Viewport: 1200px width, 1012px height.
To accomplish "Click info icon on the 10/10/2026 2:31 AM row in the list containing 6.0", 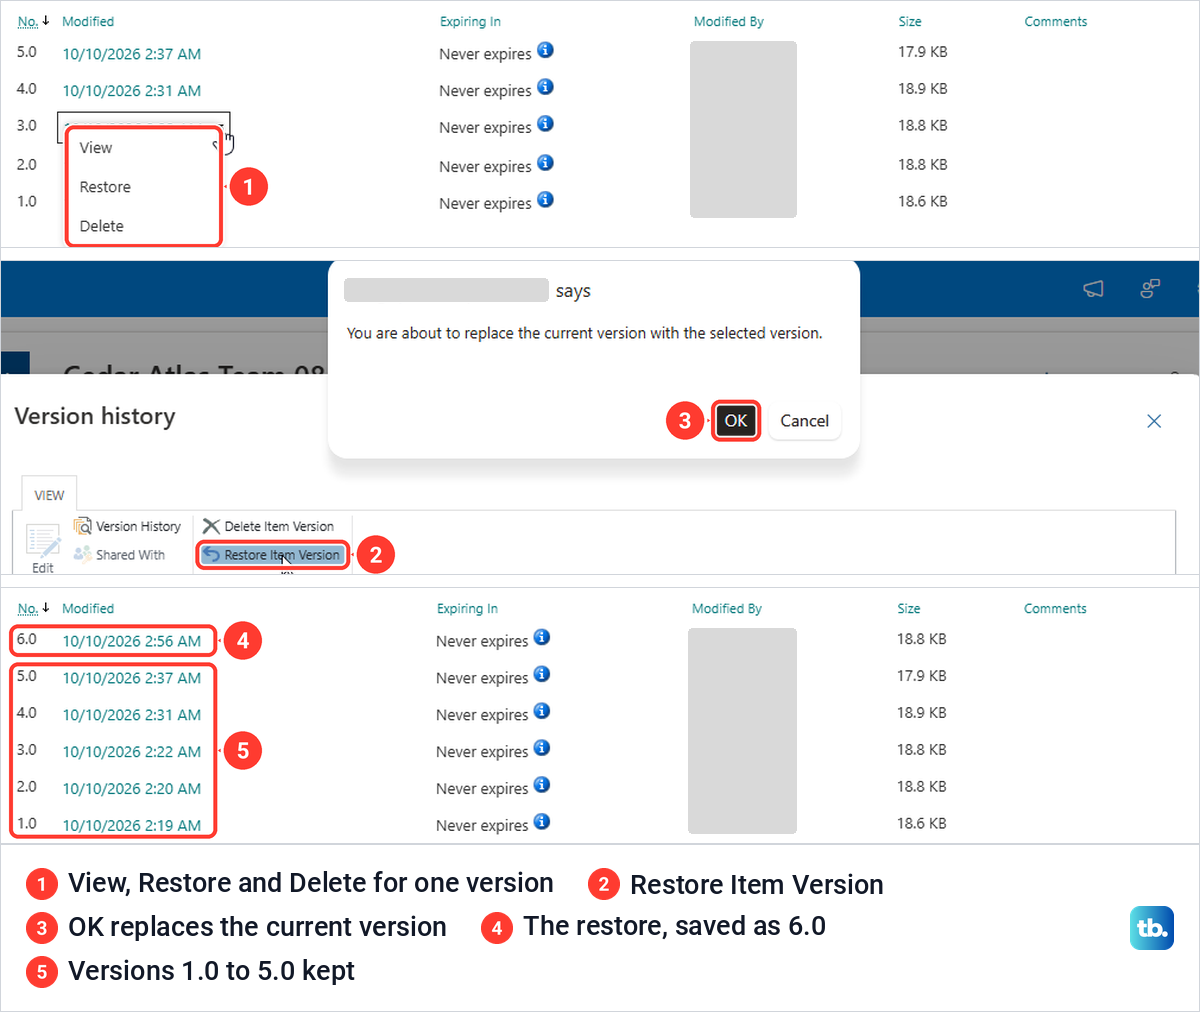I will pos(542,711).
